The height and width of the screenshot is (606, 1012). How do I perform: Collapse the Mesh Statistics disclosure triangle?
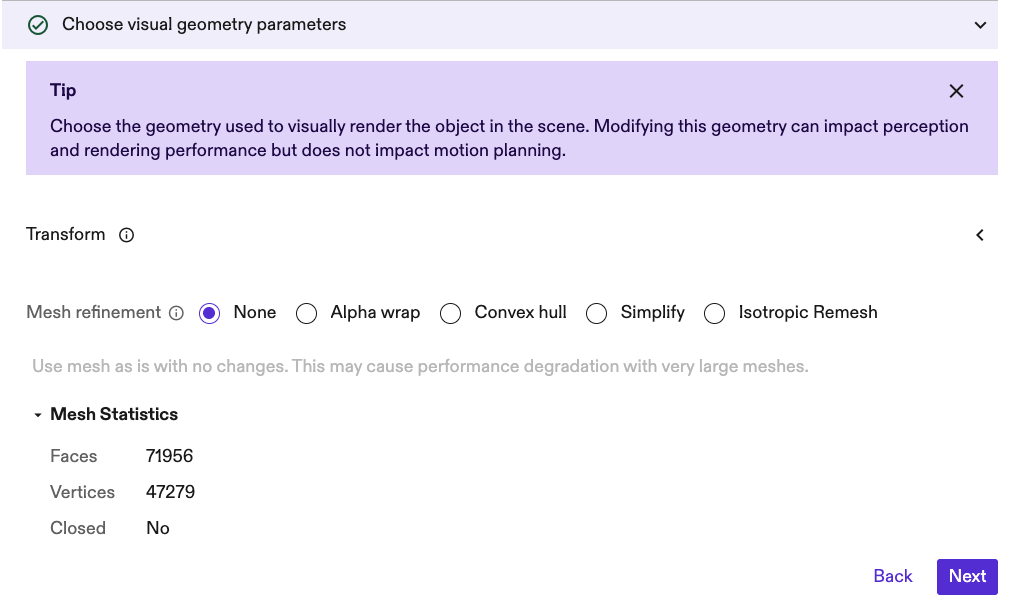pyautogui.click(x=38, y=415)
